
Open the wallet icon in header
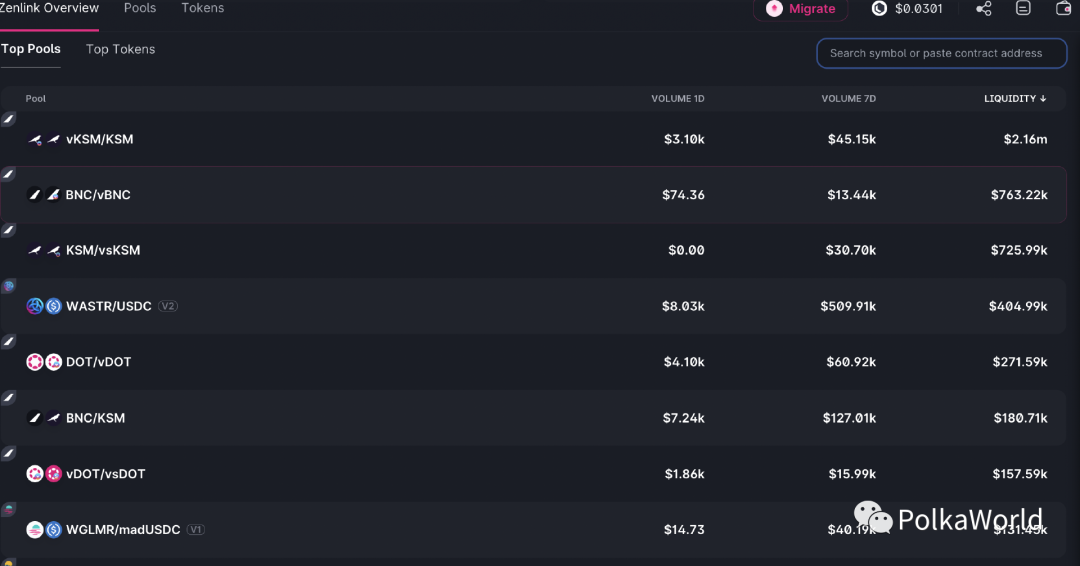[1064, 8]
